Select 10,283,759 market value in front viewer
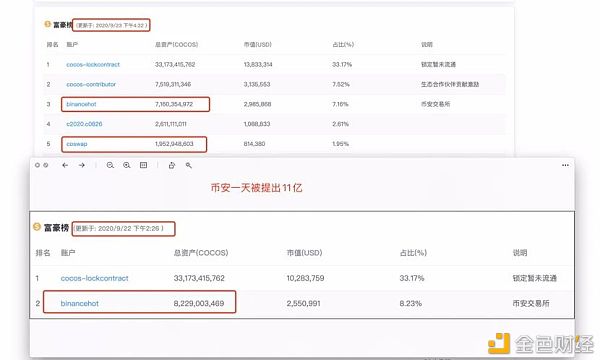This screenshot has height=360, width=600. (305, 278)
